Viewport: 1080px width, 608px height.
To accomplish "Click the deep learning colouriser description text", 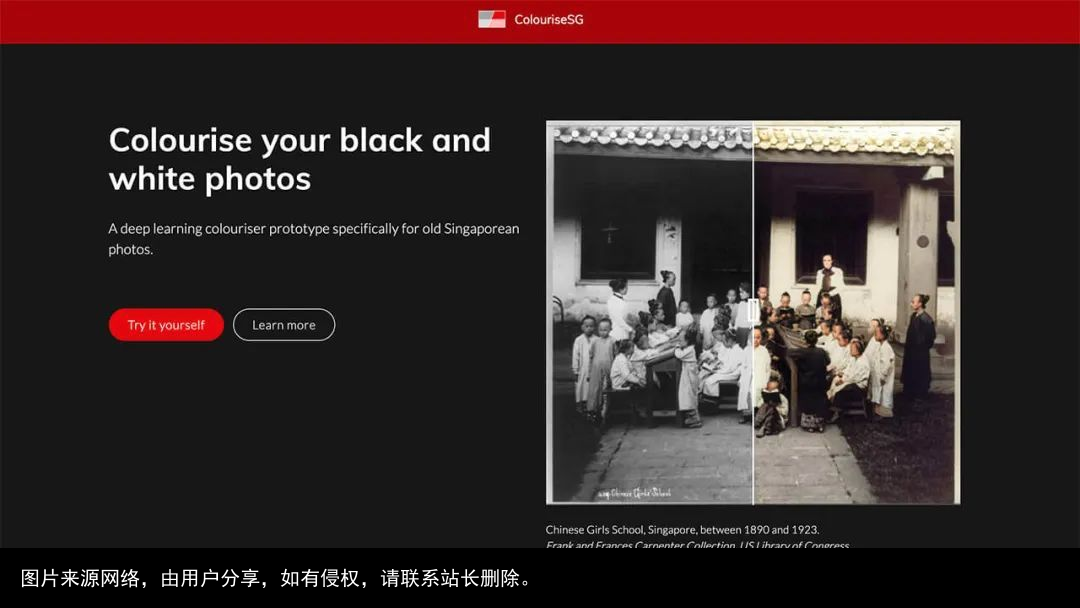I will pyautogui.click(x=313, y=238).
